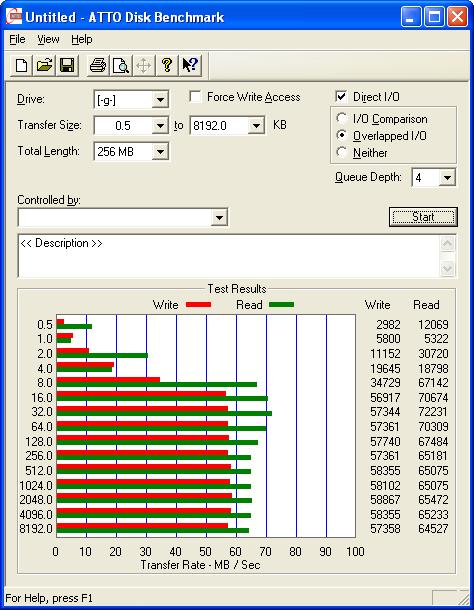474x610 pixels.
Task: Open the Queue Depth dropdown
Action: click(x=447, y=178)
